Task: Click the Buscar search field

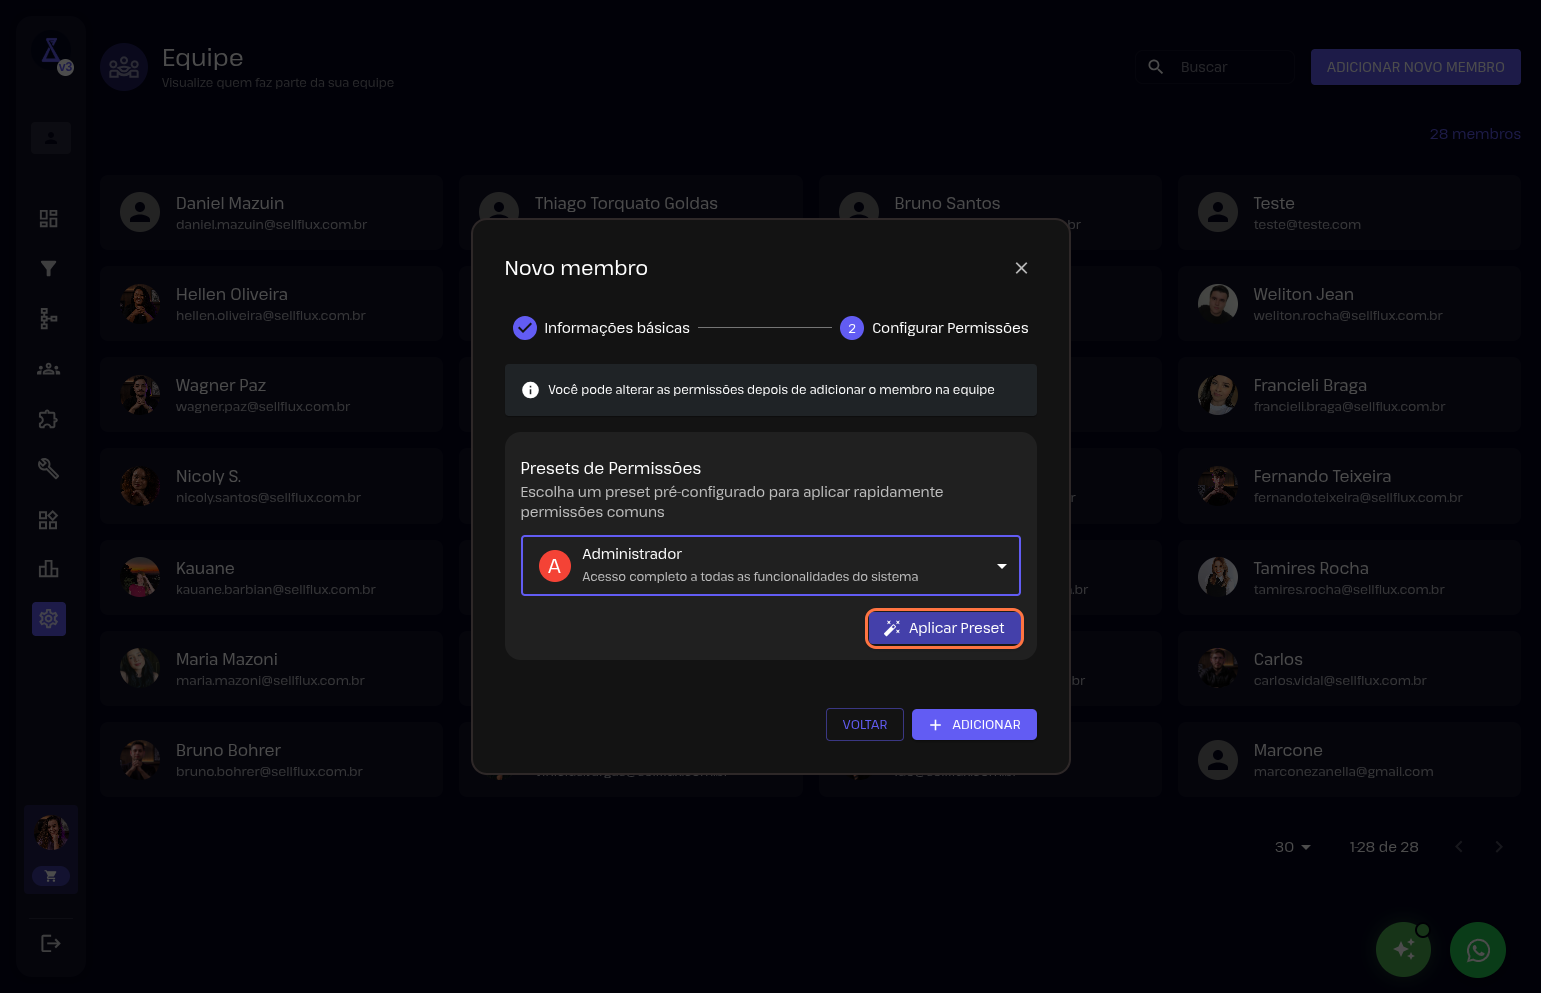Action: click(1232, 67)
